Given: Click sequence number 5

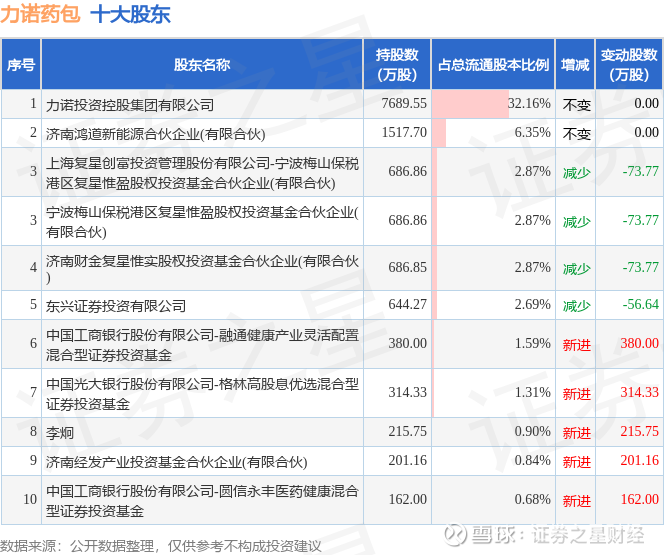Looking at the screenshot, I should click(33, 304).
